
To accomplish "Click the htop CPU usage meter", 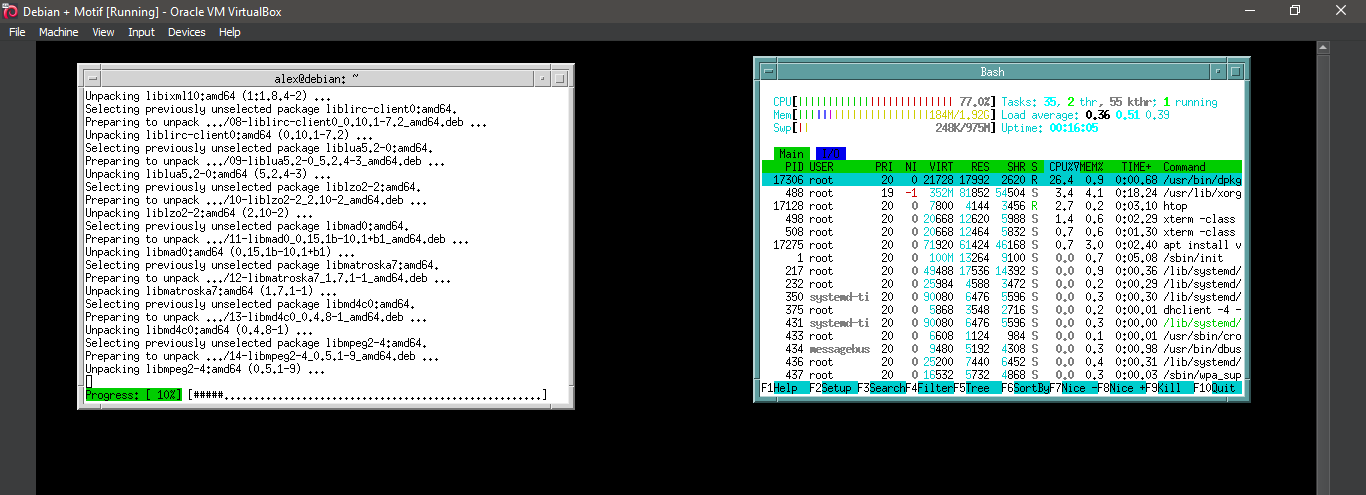I will click(884, 102).
